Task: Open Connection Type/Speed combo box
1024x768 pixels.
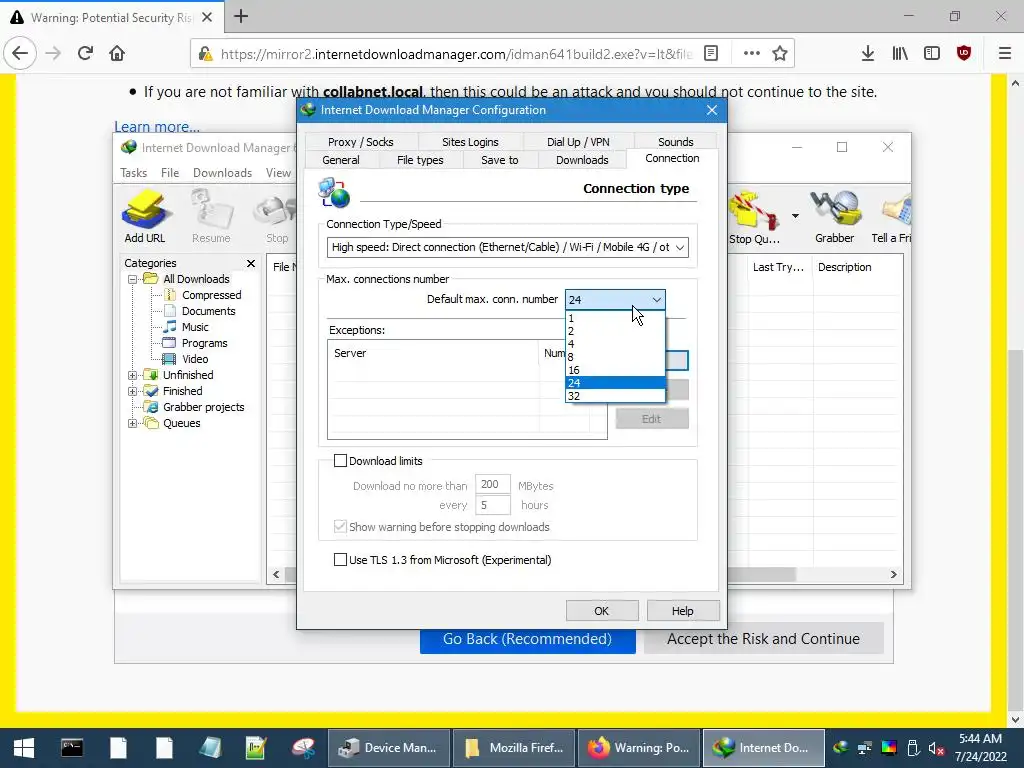Action: pos(507,248)
